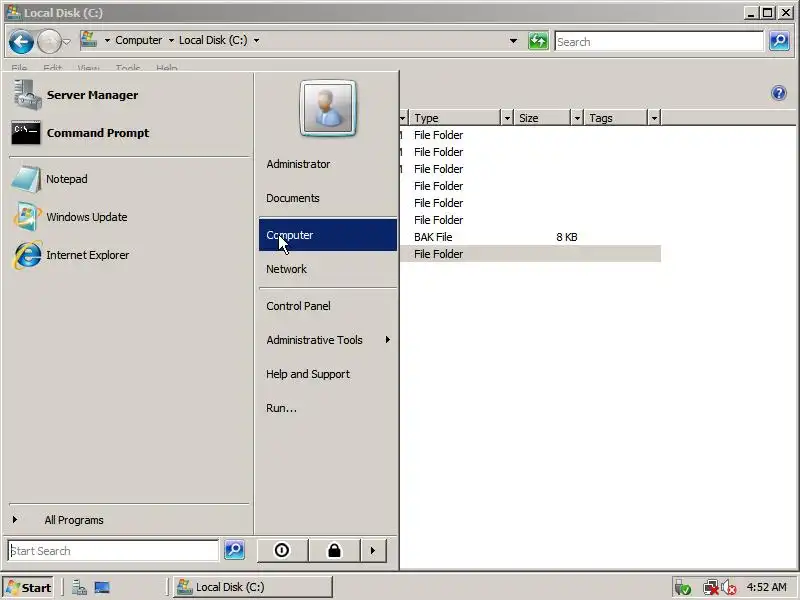Viewport: 800px width, 600px height.
Task: Click the address bar computer icon
Action: pyautogui.click(x=89, y=40)
